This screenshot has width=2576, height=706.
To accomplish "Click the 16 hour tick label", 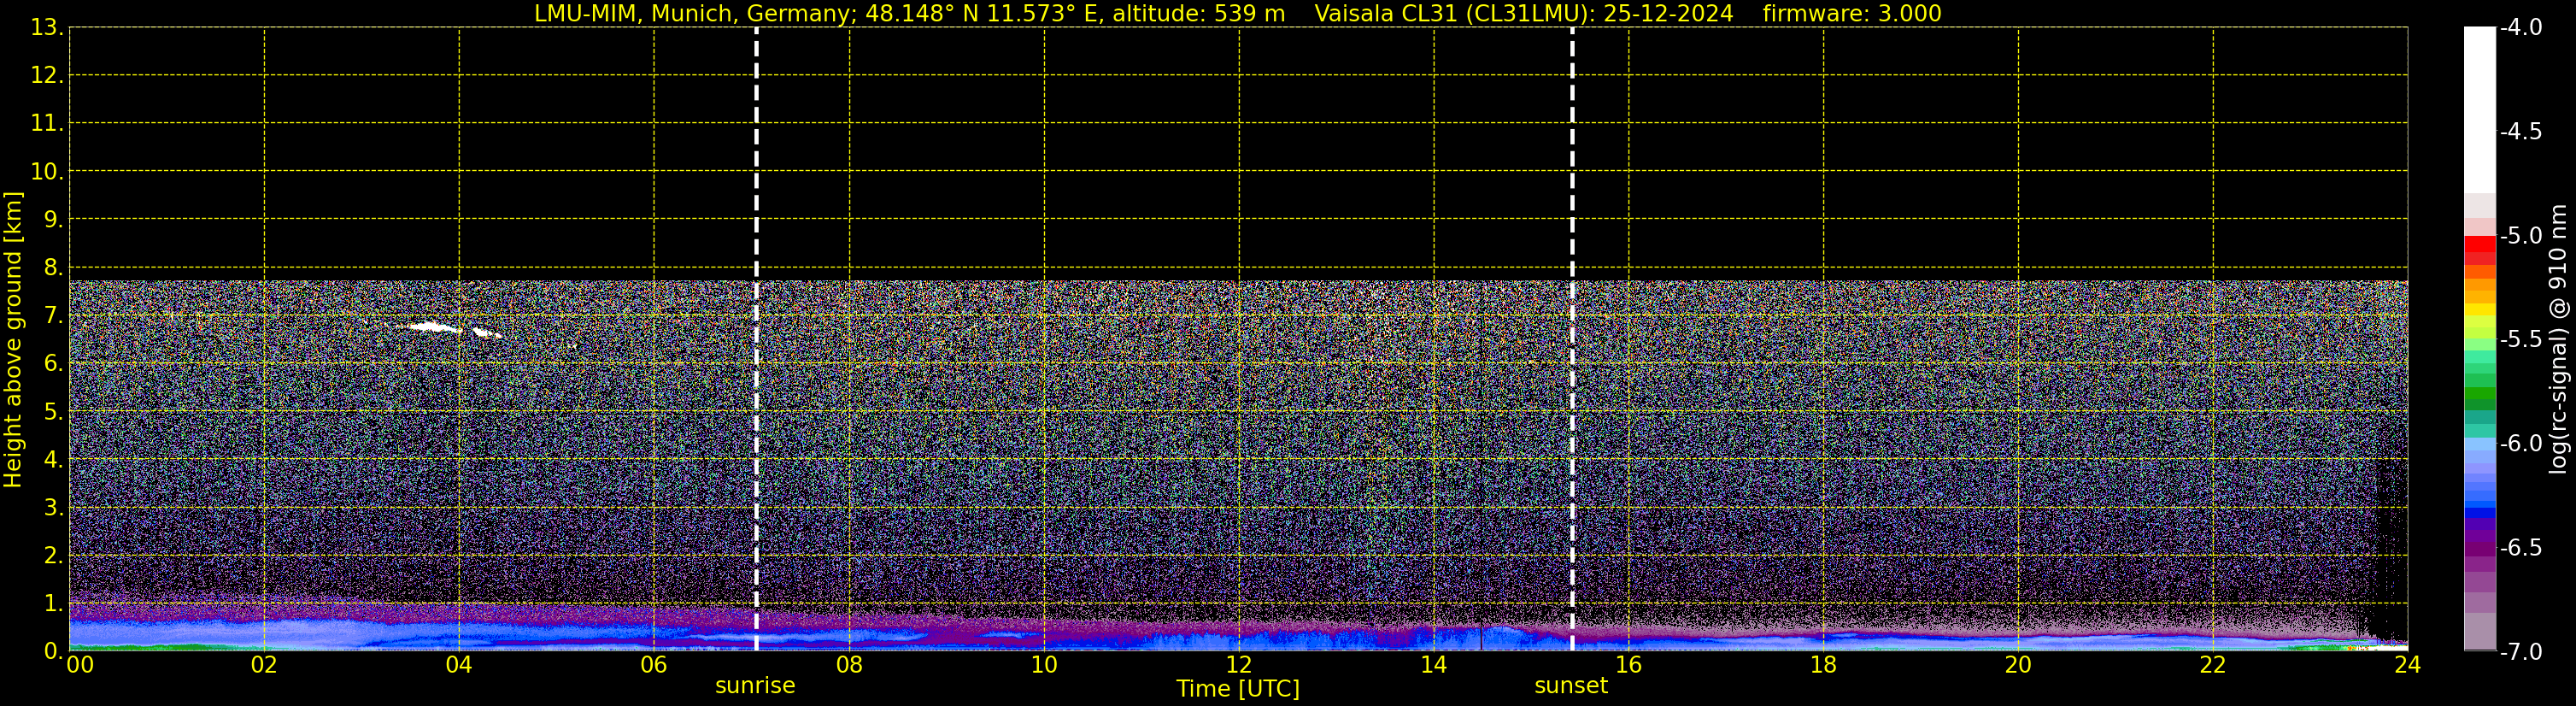I will pyautogui.click(x=1629, y=665).
